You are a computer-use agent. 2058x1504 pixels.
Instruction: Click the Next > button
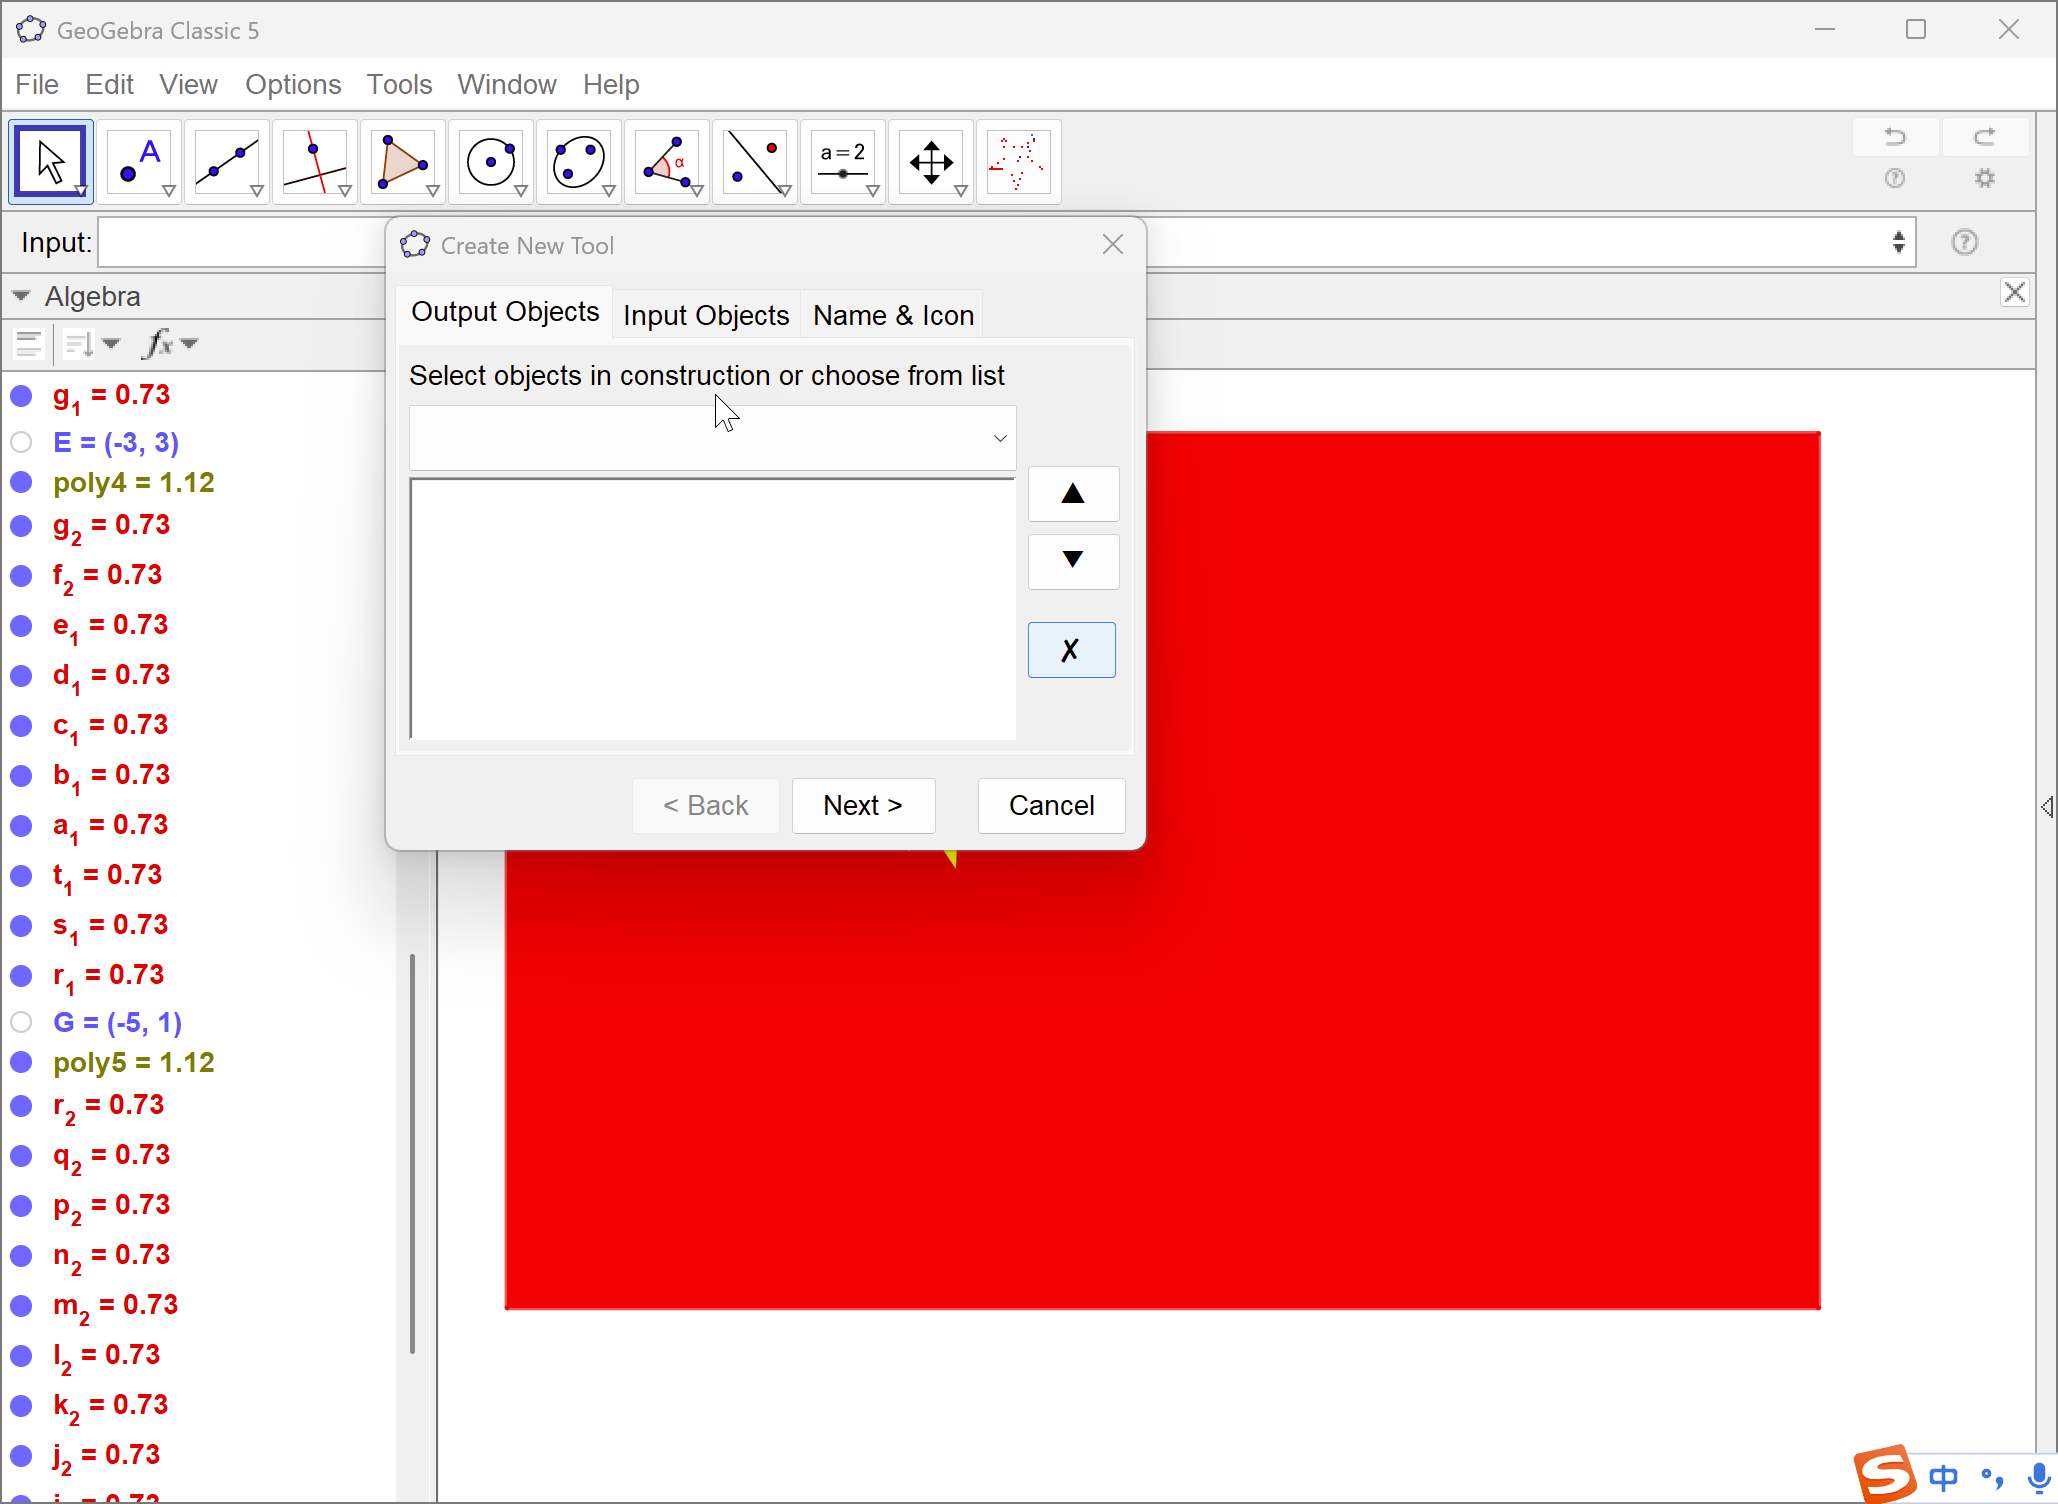pos(863,805)
